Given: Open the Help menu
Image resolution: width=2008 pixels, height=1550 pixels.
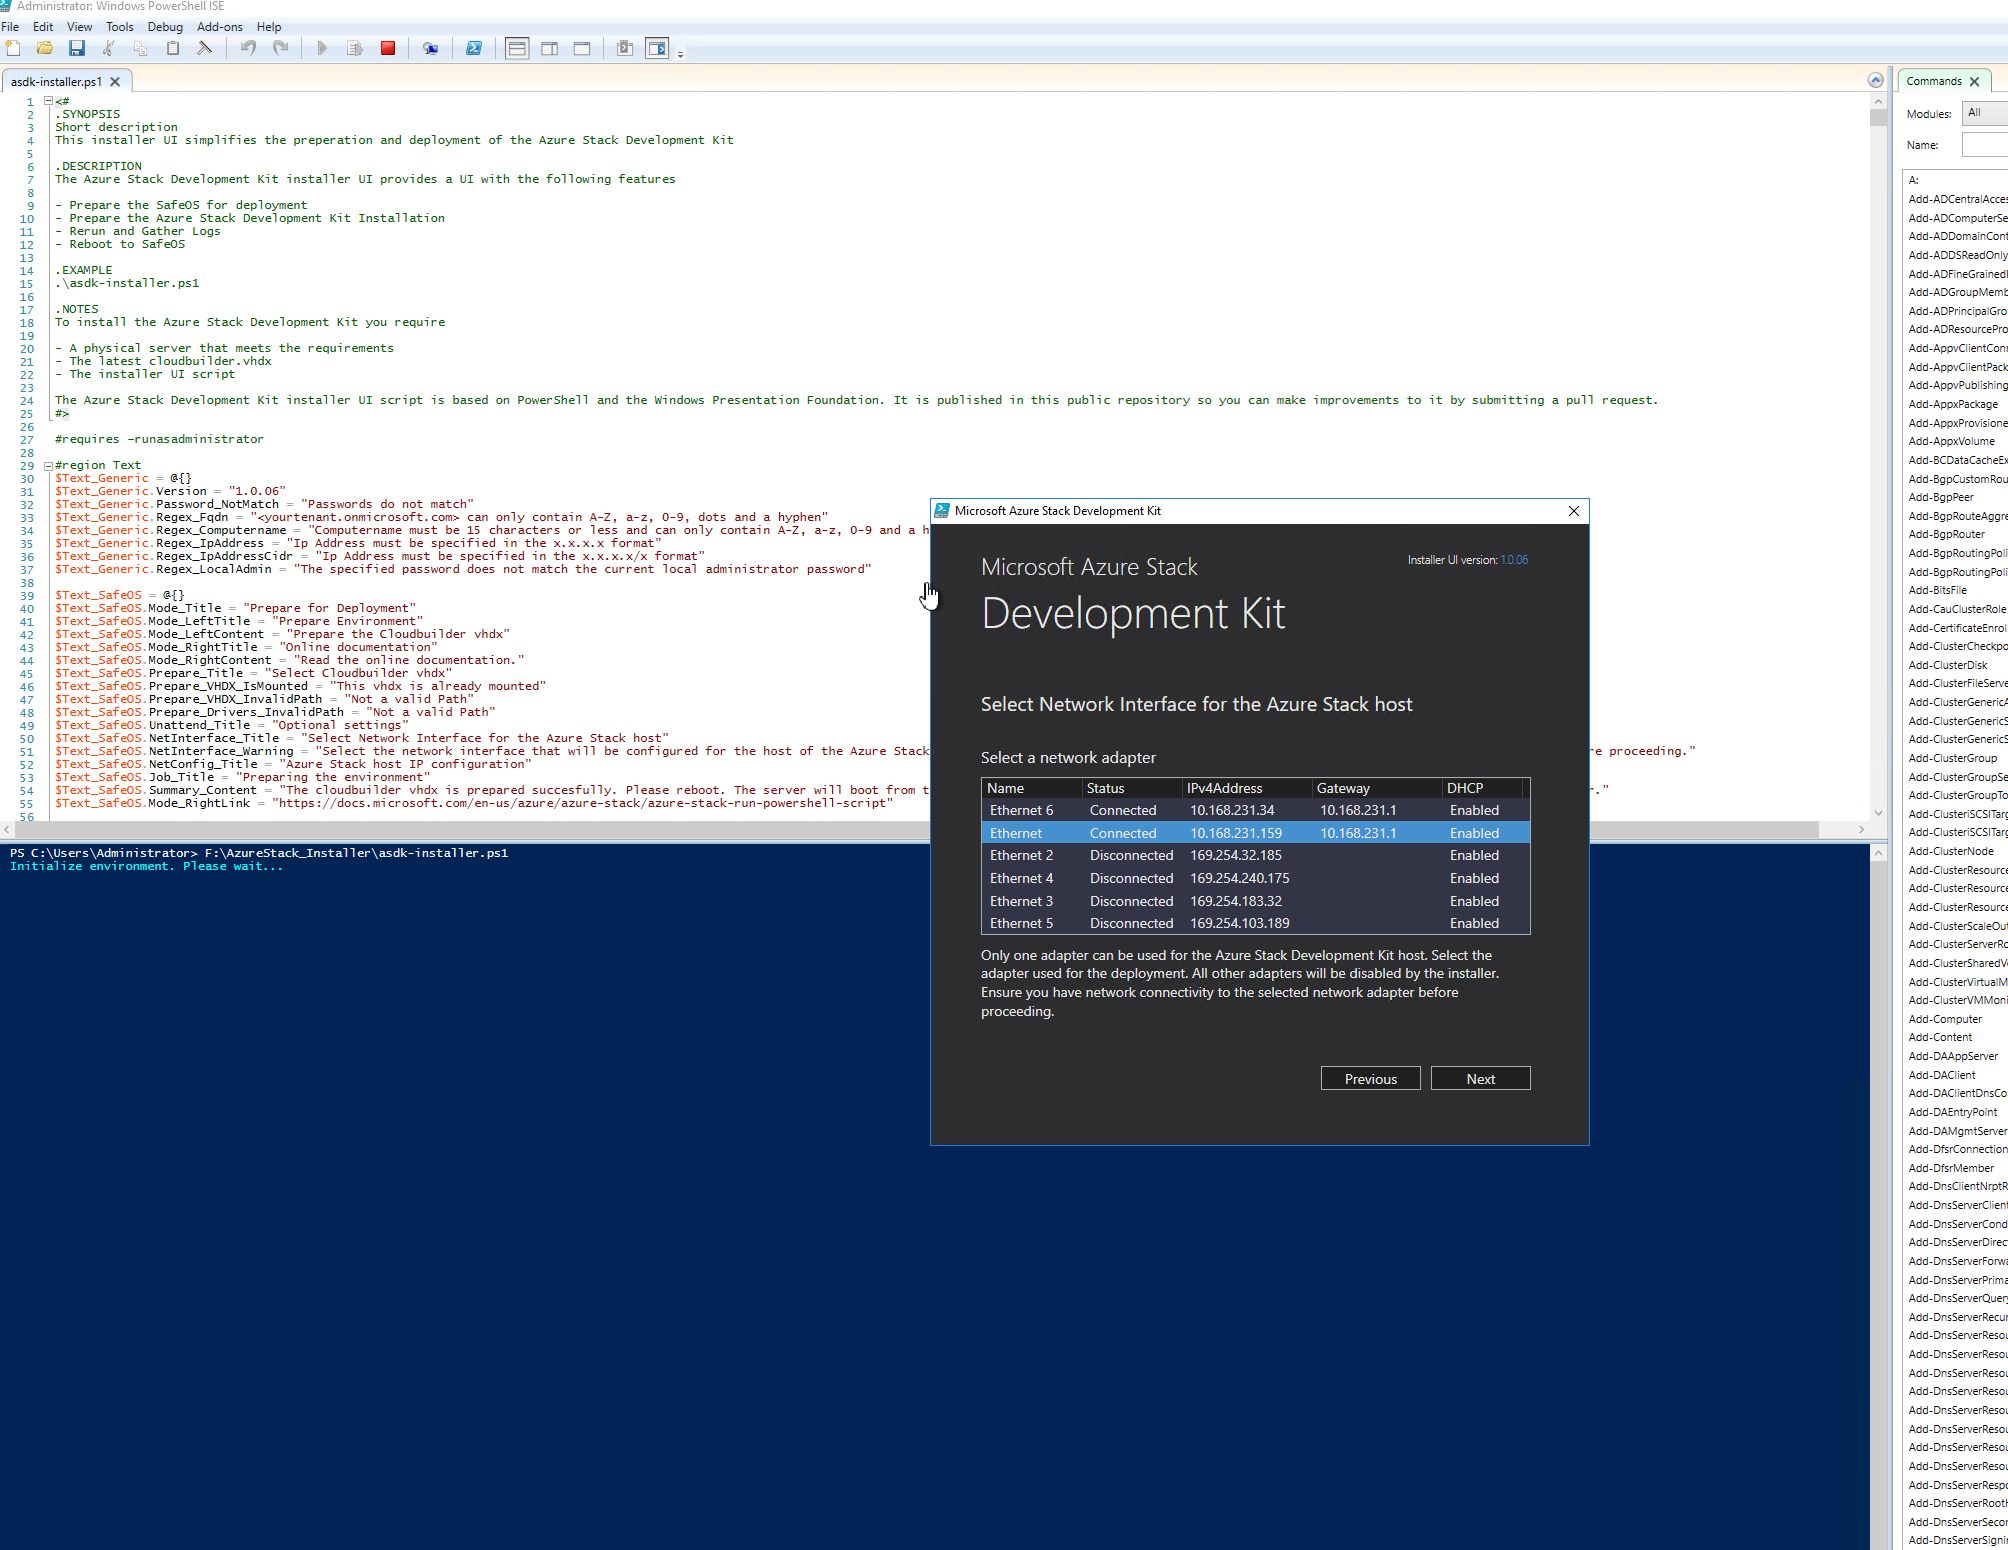Looking at the screenshot, I should [x=269, y=27].
